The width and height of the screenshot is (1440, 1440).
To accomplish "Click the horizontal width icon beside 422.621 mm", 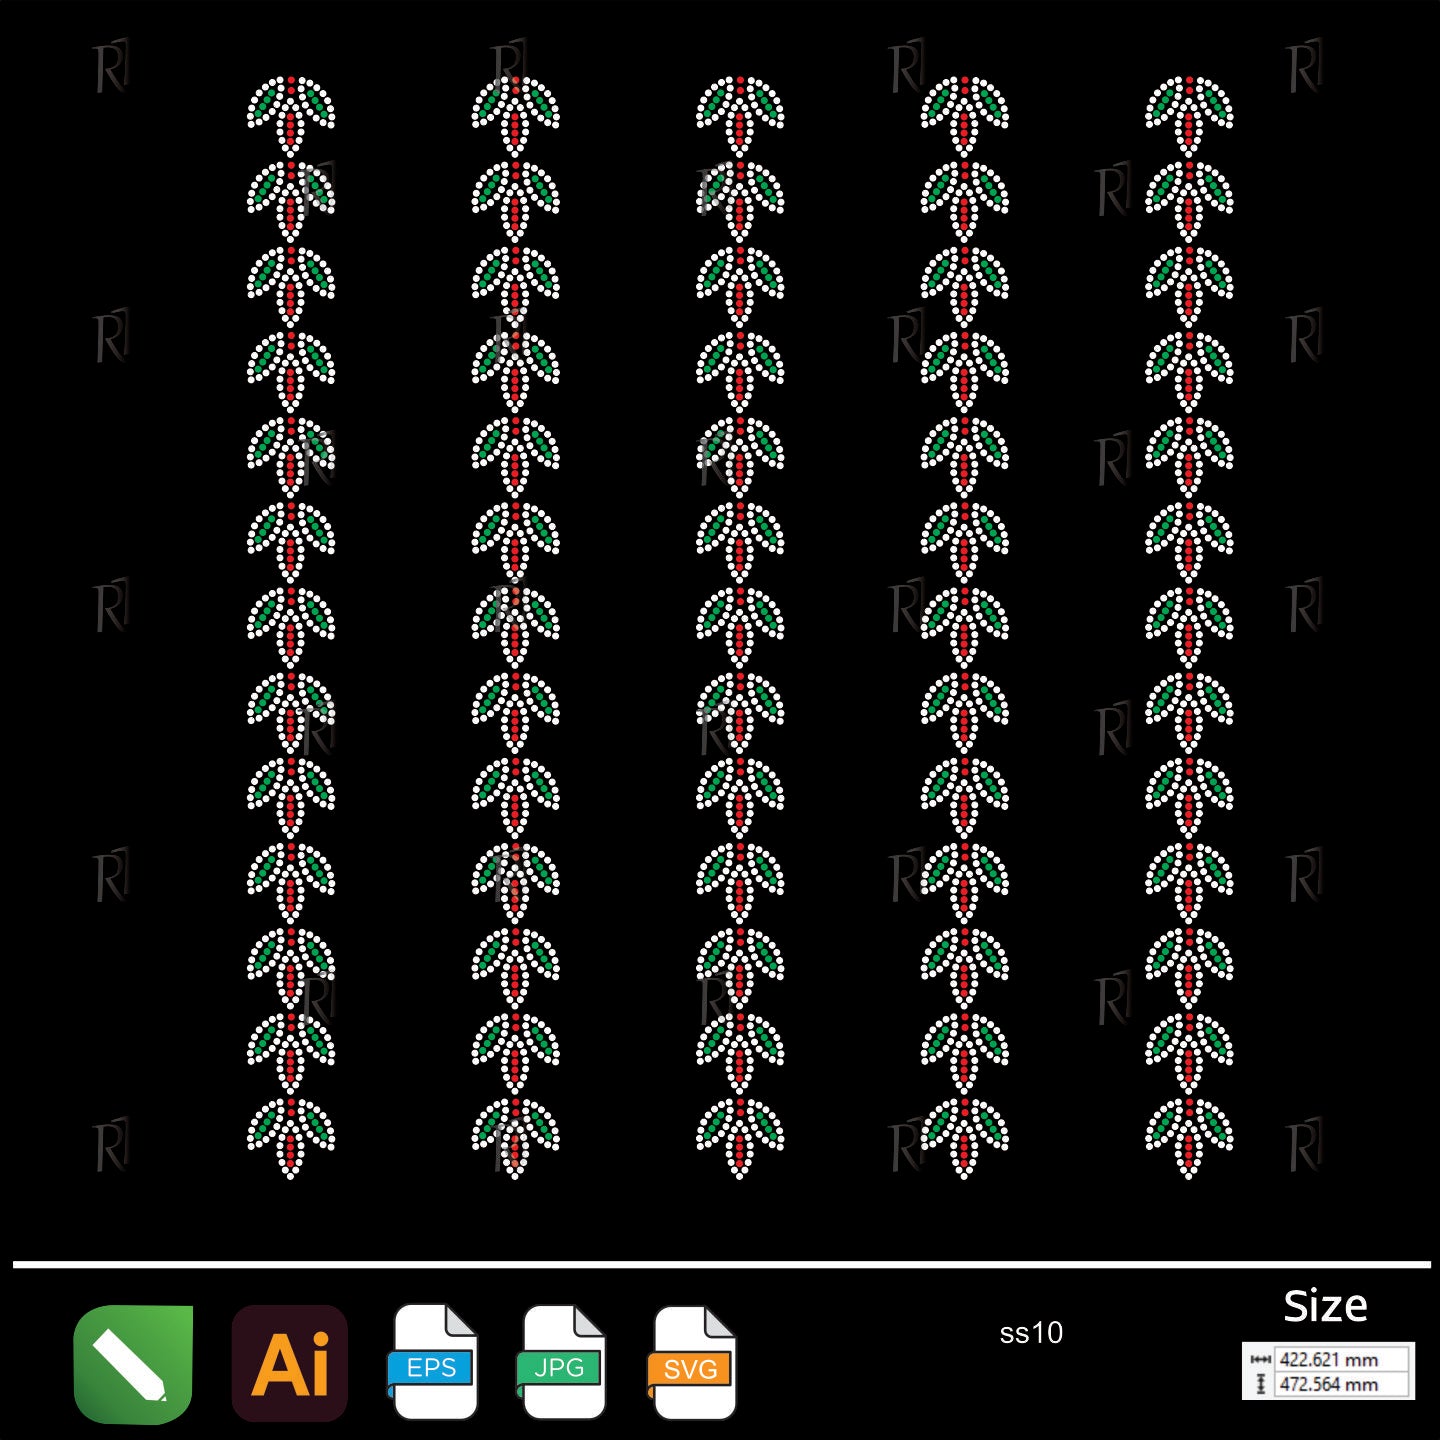I will tap(1261, 1360).
